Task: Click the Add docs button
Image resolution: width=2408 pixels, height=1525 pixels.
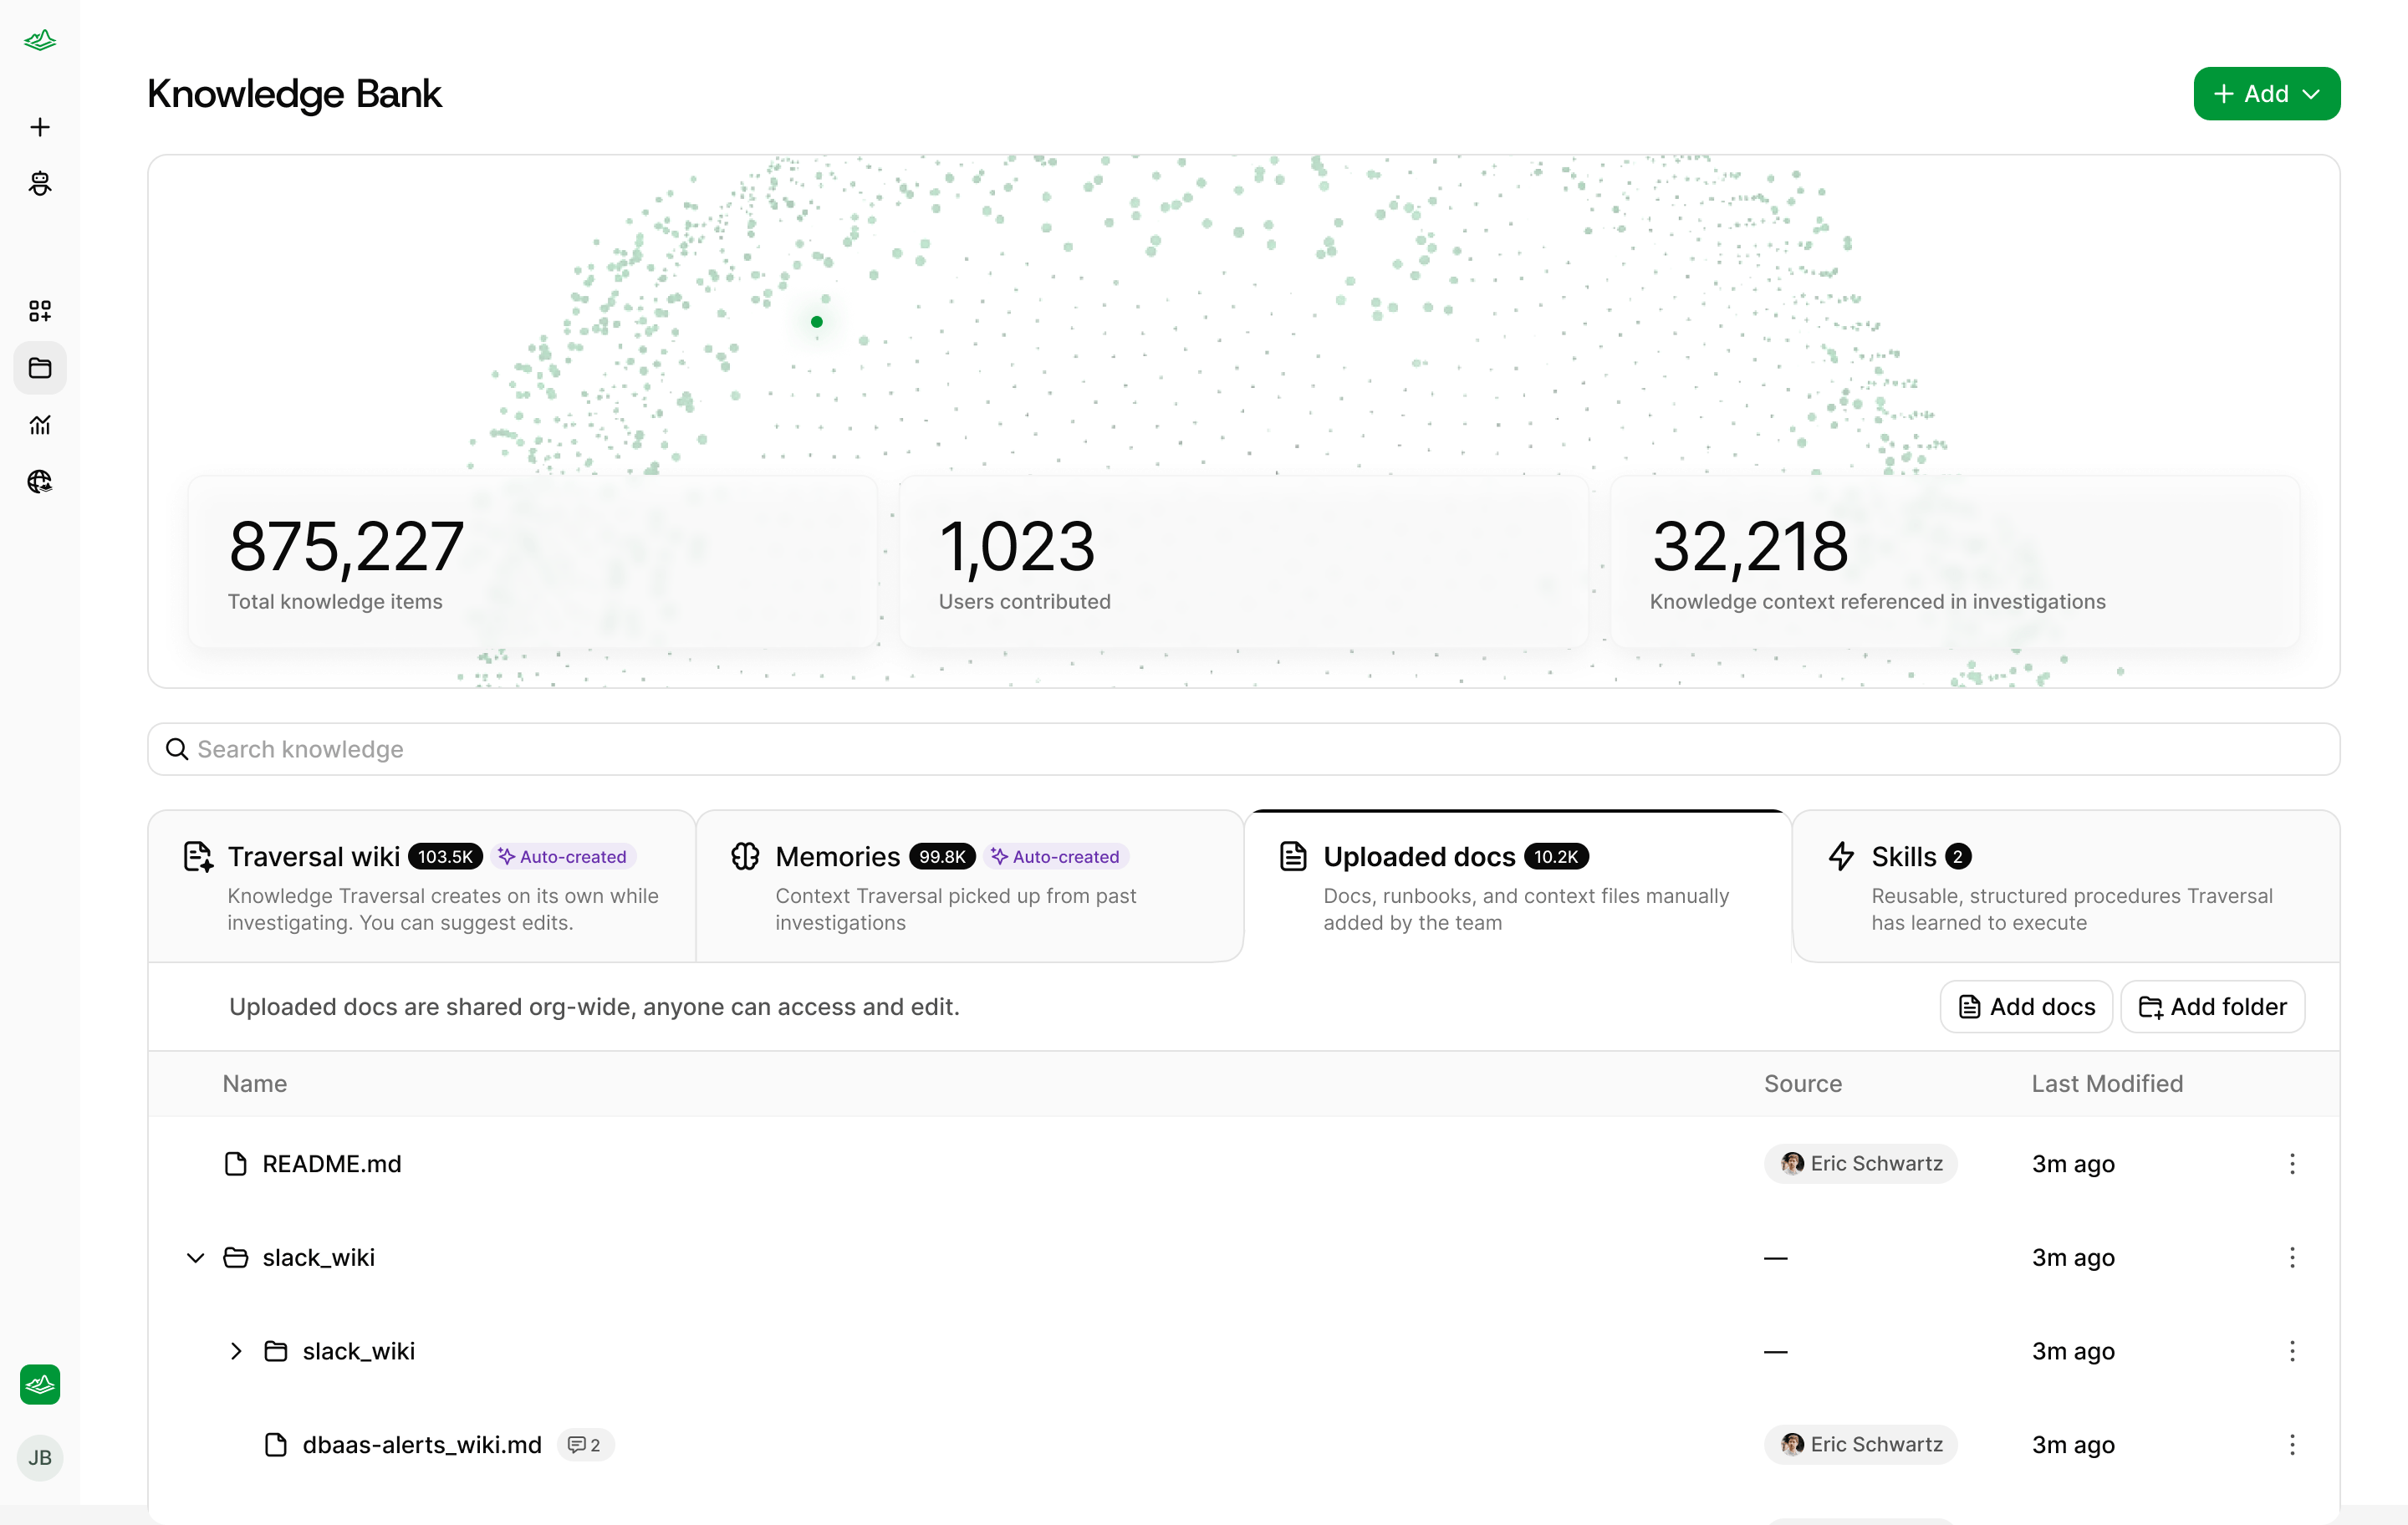Action: click(x=2026, y=1007)
